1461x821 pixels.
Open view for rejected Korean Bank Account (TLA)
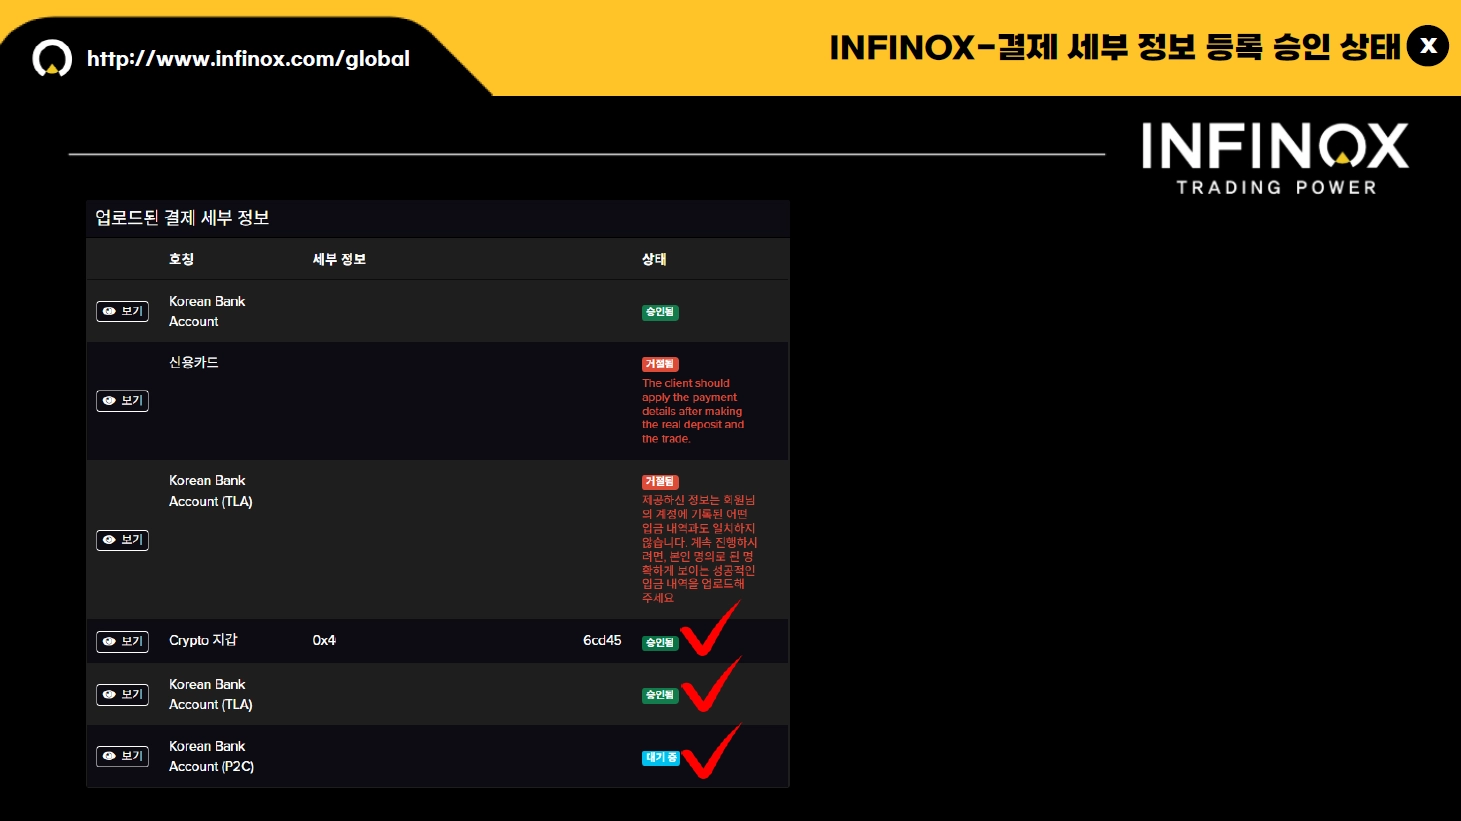[x=122, y=540]
